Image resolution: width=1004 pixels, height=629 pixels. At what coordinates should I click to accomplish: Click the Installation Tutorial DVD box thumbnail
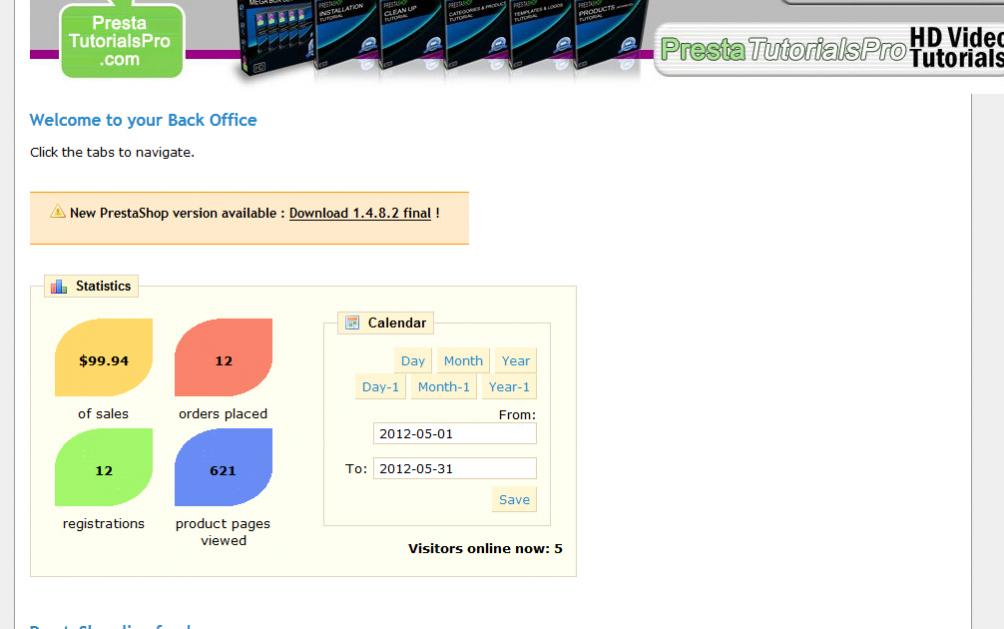coord(346,35)
